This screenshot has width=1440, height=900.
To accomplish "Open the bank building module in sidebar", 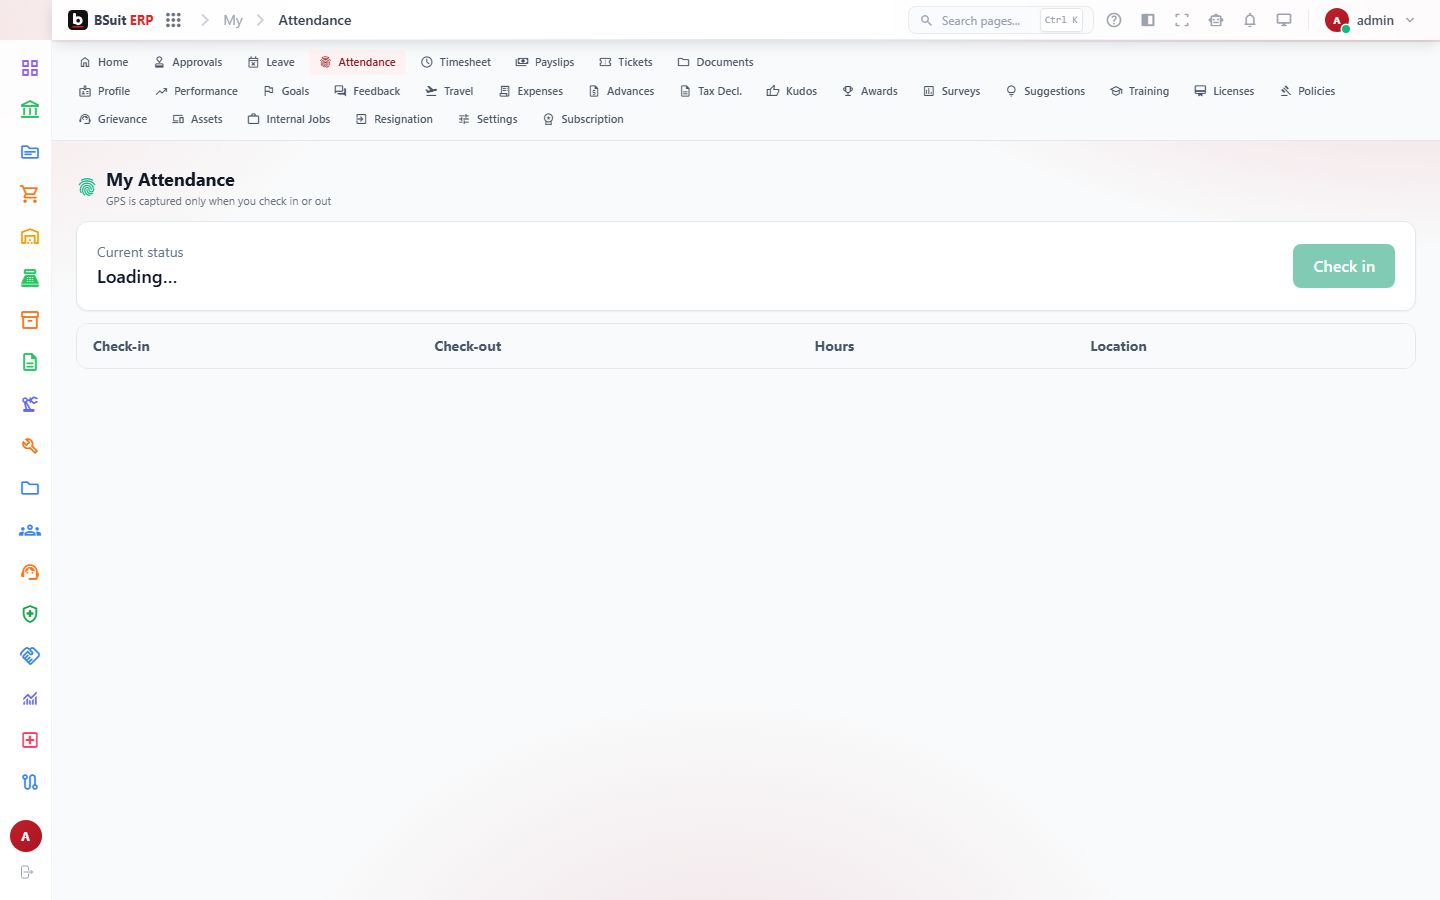I will [30, 110].
